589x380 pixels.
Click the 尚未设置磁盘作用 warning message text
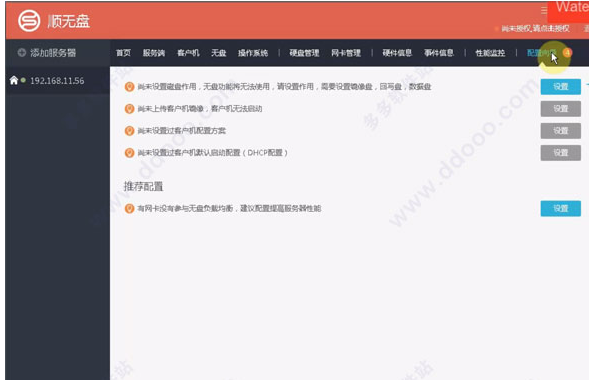(x=284, y=87)
